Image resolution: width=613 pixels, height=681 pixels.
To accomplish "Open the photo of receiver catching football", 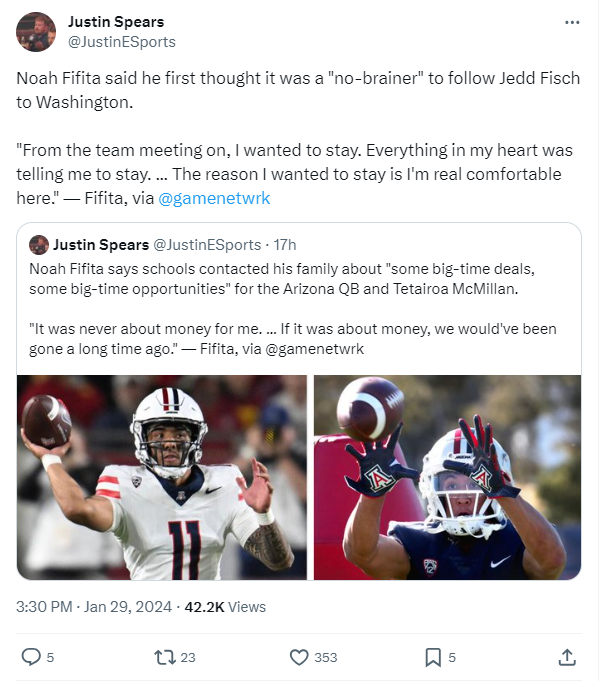I will pos(447,478).
